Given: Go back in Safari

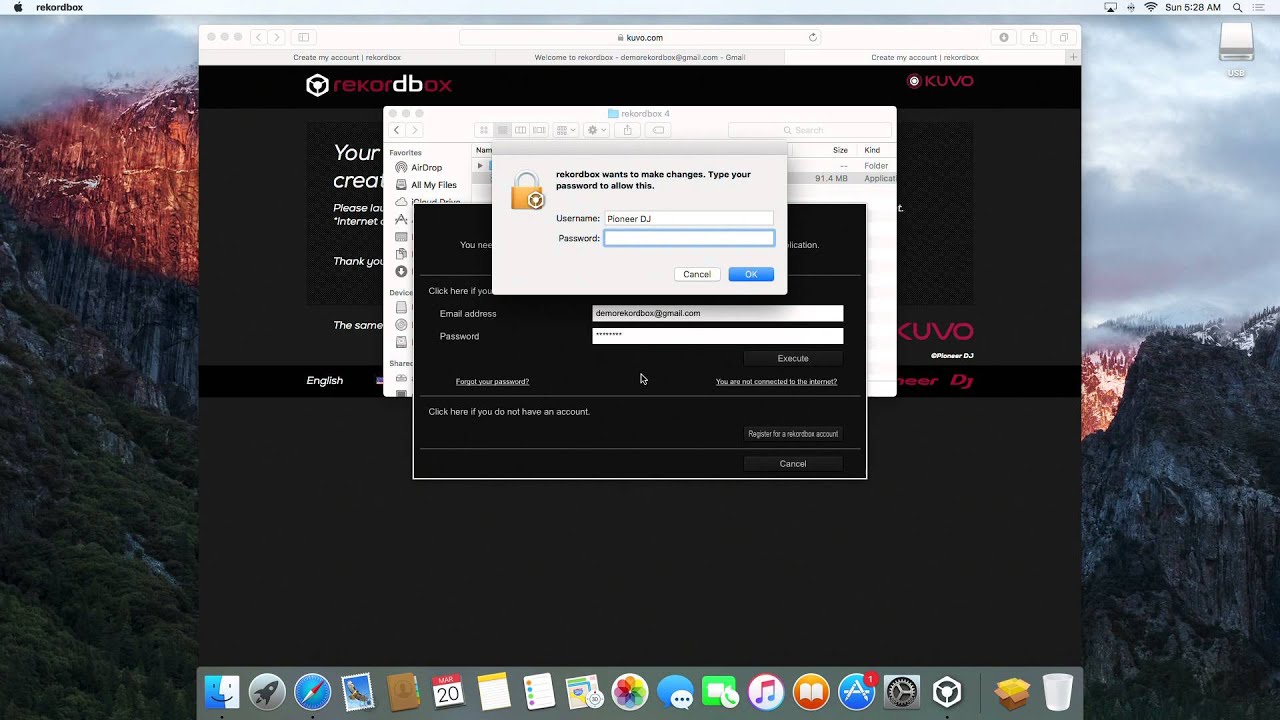Looking at the screenshot, I should point(258,37).
